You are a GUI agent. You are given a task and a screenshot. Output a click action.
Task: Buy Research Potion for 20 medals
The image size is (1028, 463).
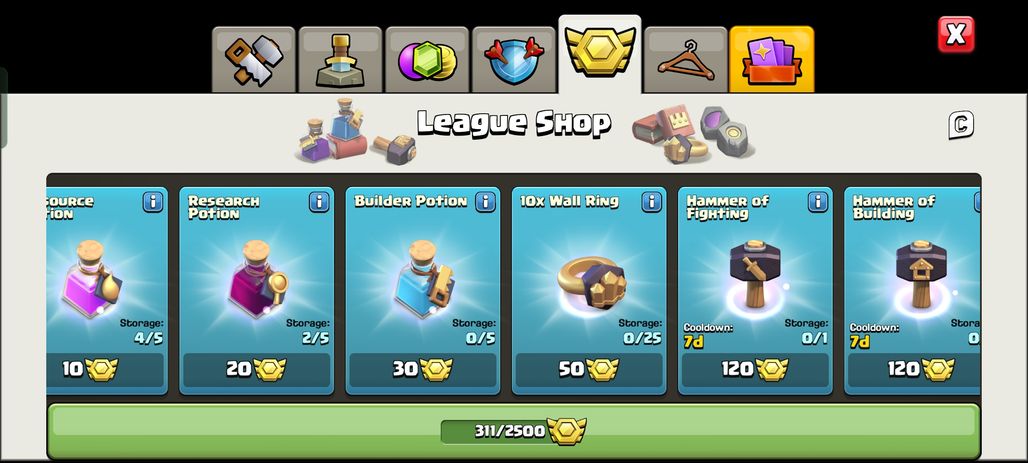pyautogui.click(x=256, y=370)
